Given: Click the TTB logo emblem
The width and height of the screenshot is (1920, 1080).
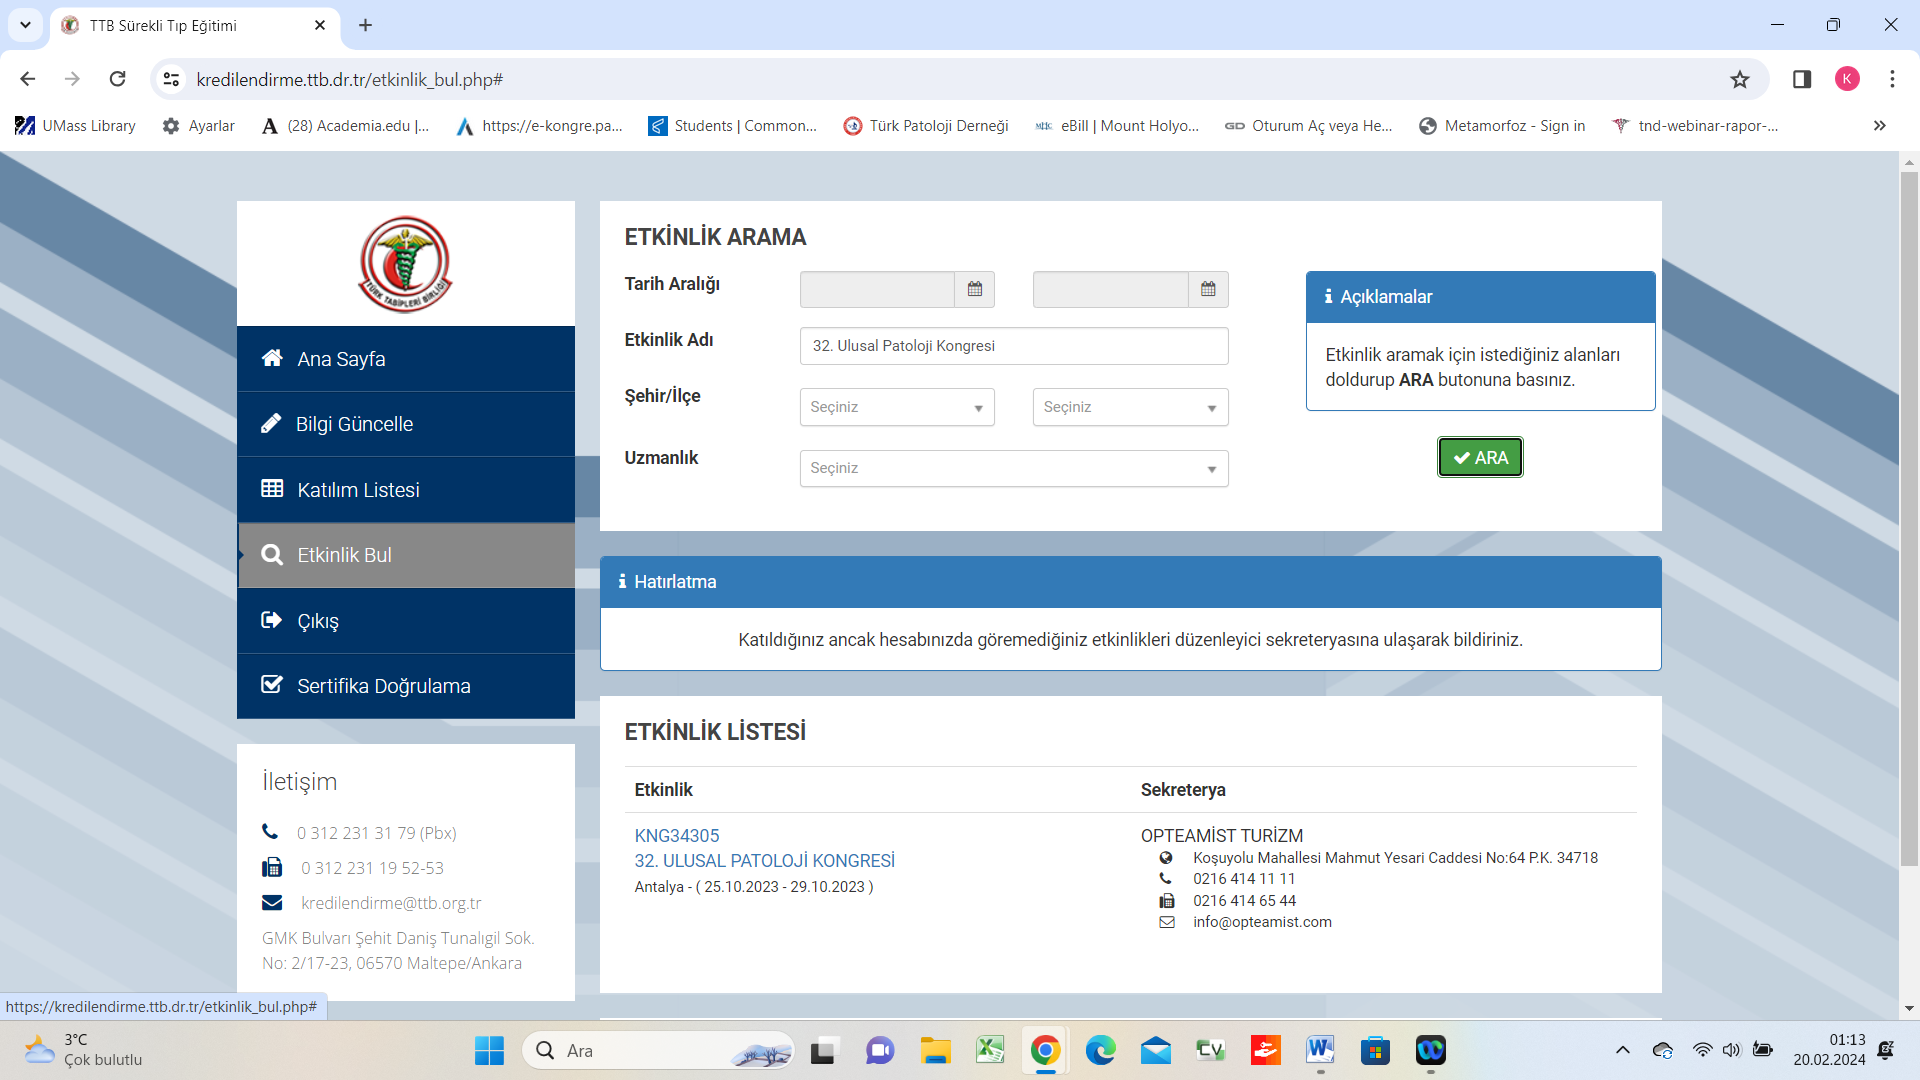Looking at the screenshot, I should [405, 265].
